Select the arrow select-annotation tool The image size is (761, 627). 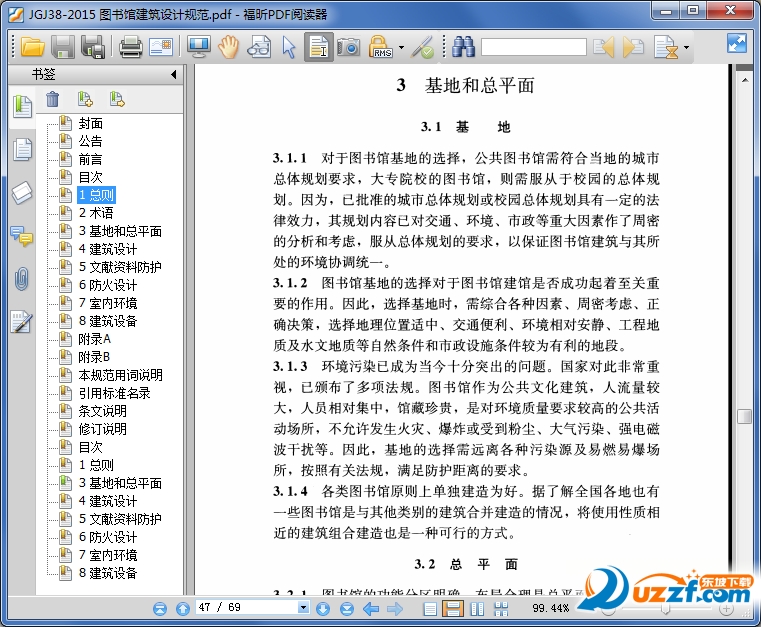pos(289,48)
